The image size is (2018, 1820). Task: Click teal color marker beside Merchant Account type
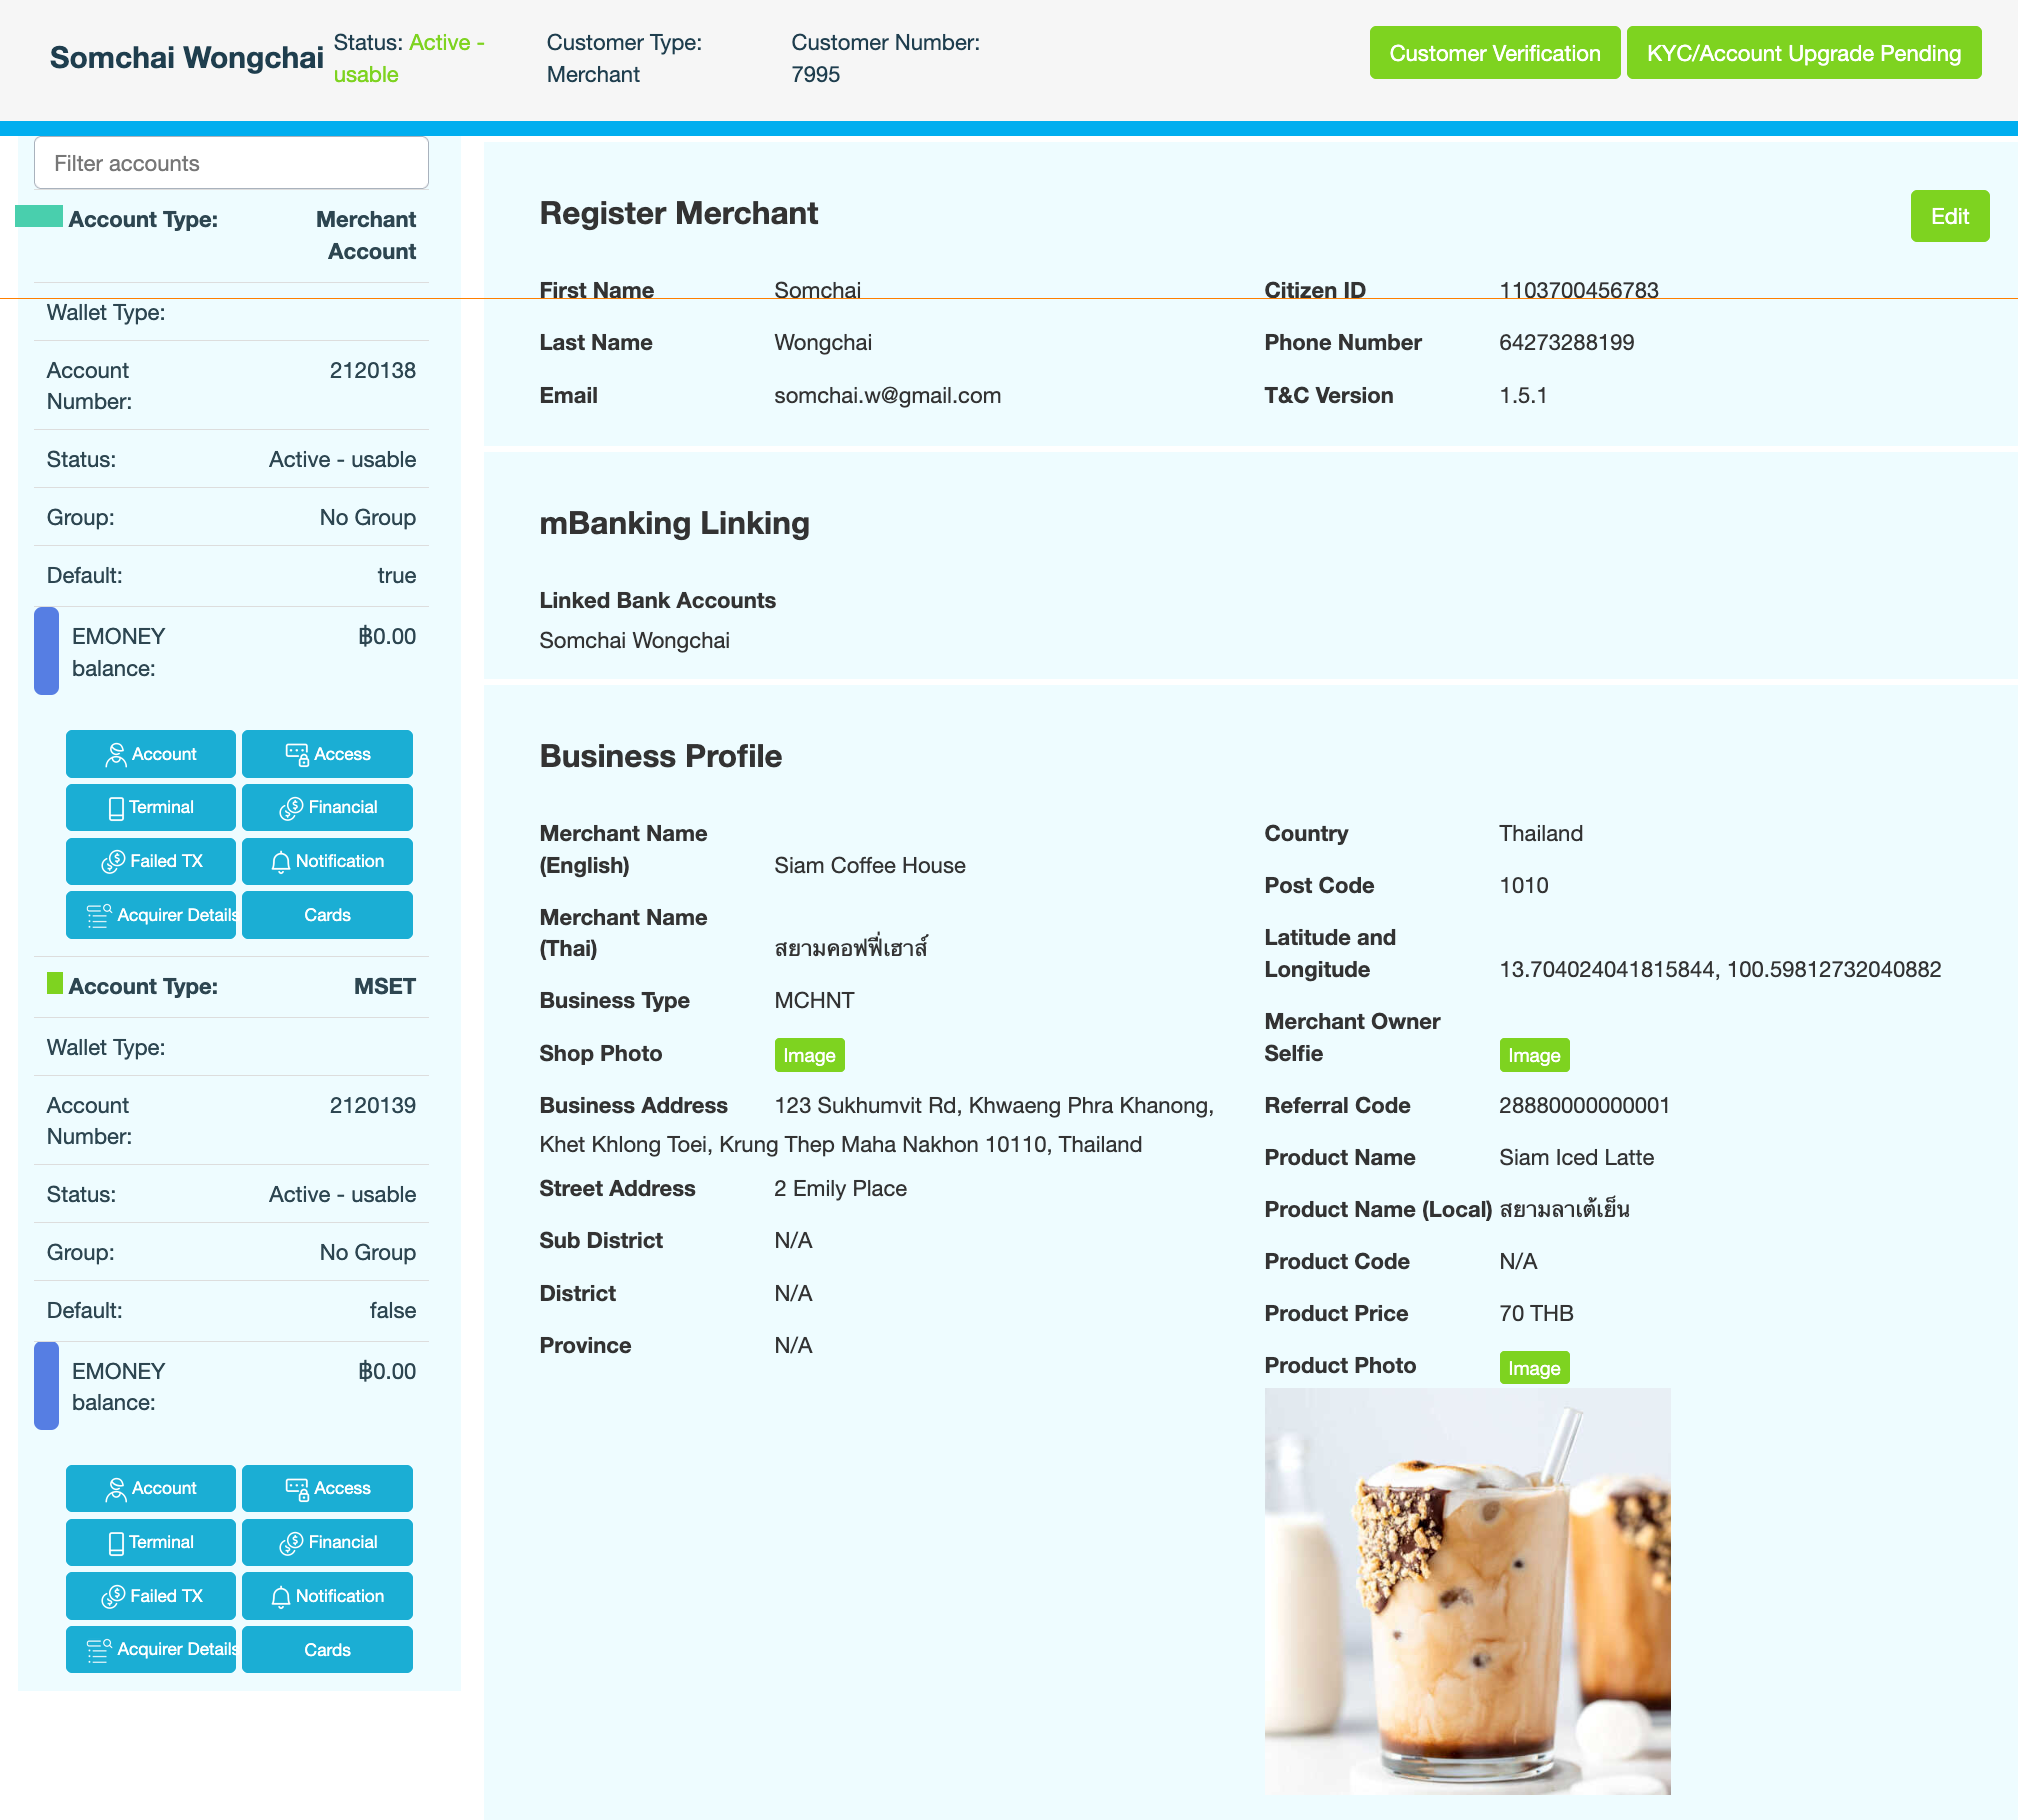[39, 216]
